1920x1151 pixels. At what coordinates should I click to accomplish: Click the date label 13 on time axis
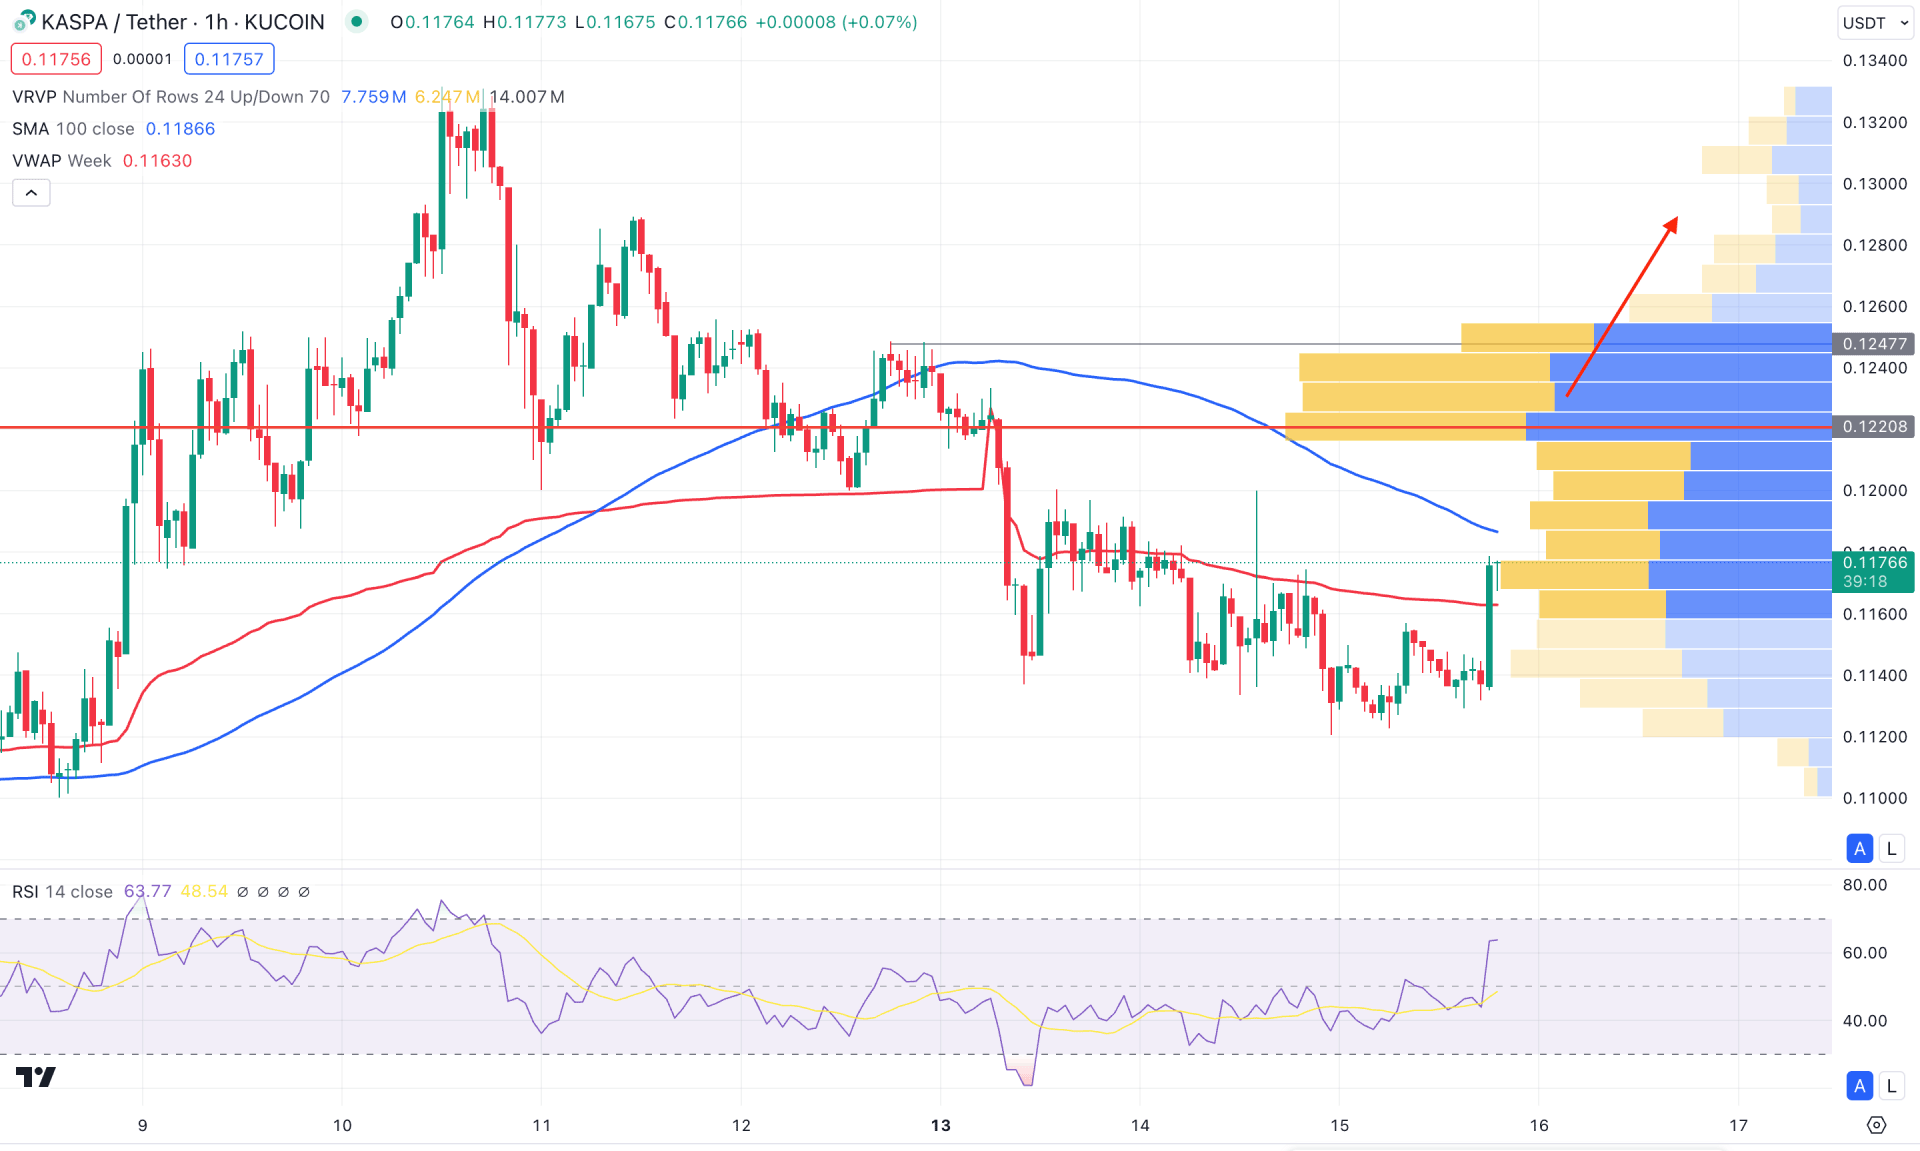pyautogui.click(x=940, y=1125)
